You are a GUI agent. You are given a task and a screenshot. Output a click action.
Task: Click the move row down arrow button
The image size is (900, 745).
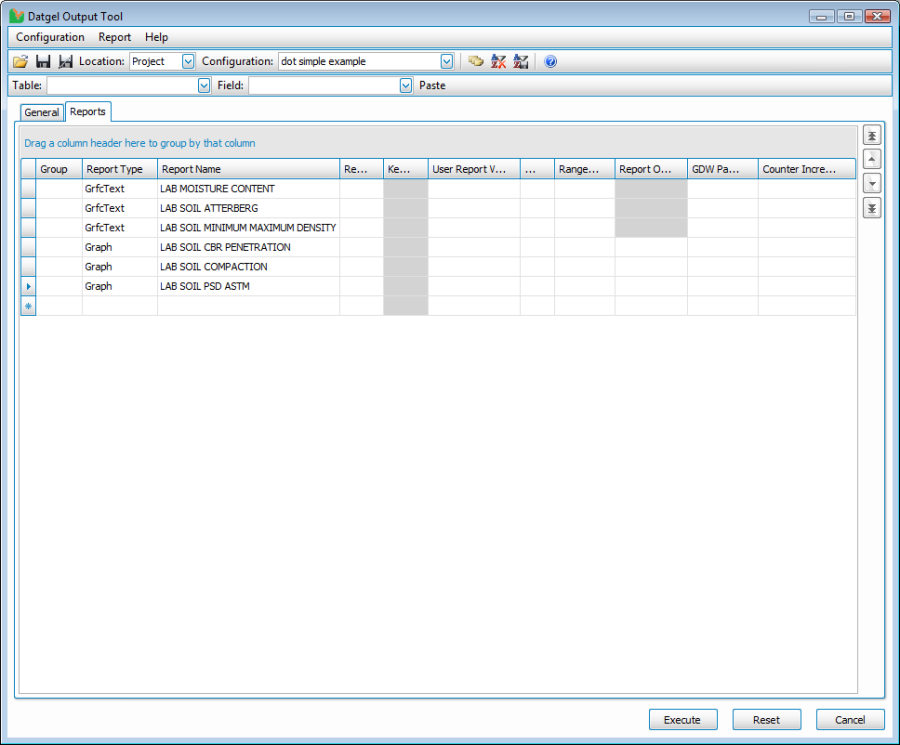872,184
